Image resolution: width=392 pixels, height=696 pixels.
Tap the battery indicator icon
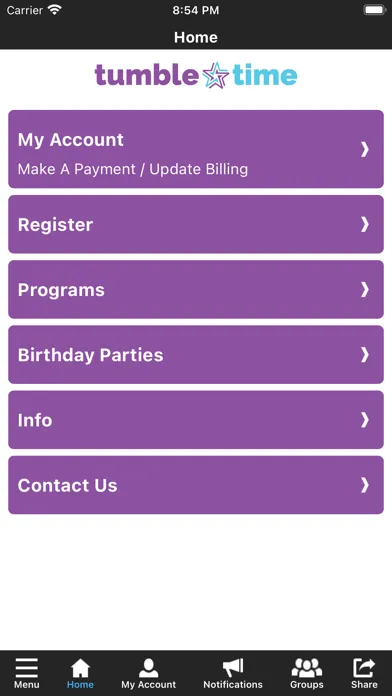375,10
